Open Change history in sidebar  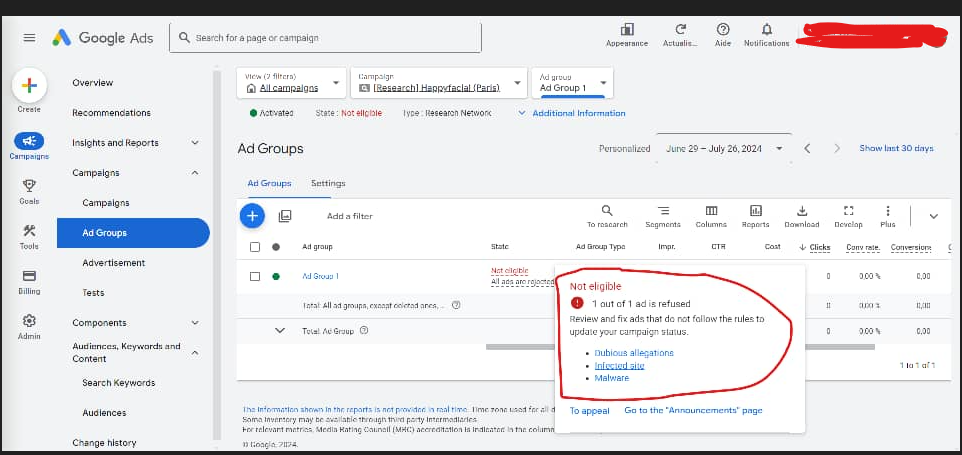[x=104, y=443]
